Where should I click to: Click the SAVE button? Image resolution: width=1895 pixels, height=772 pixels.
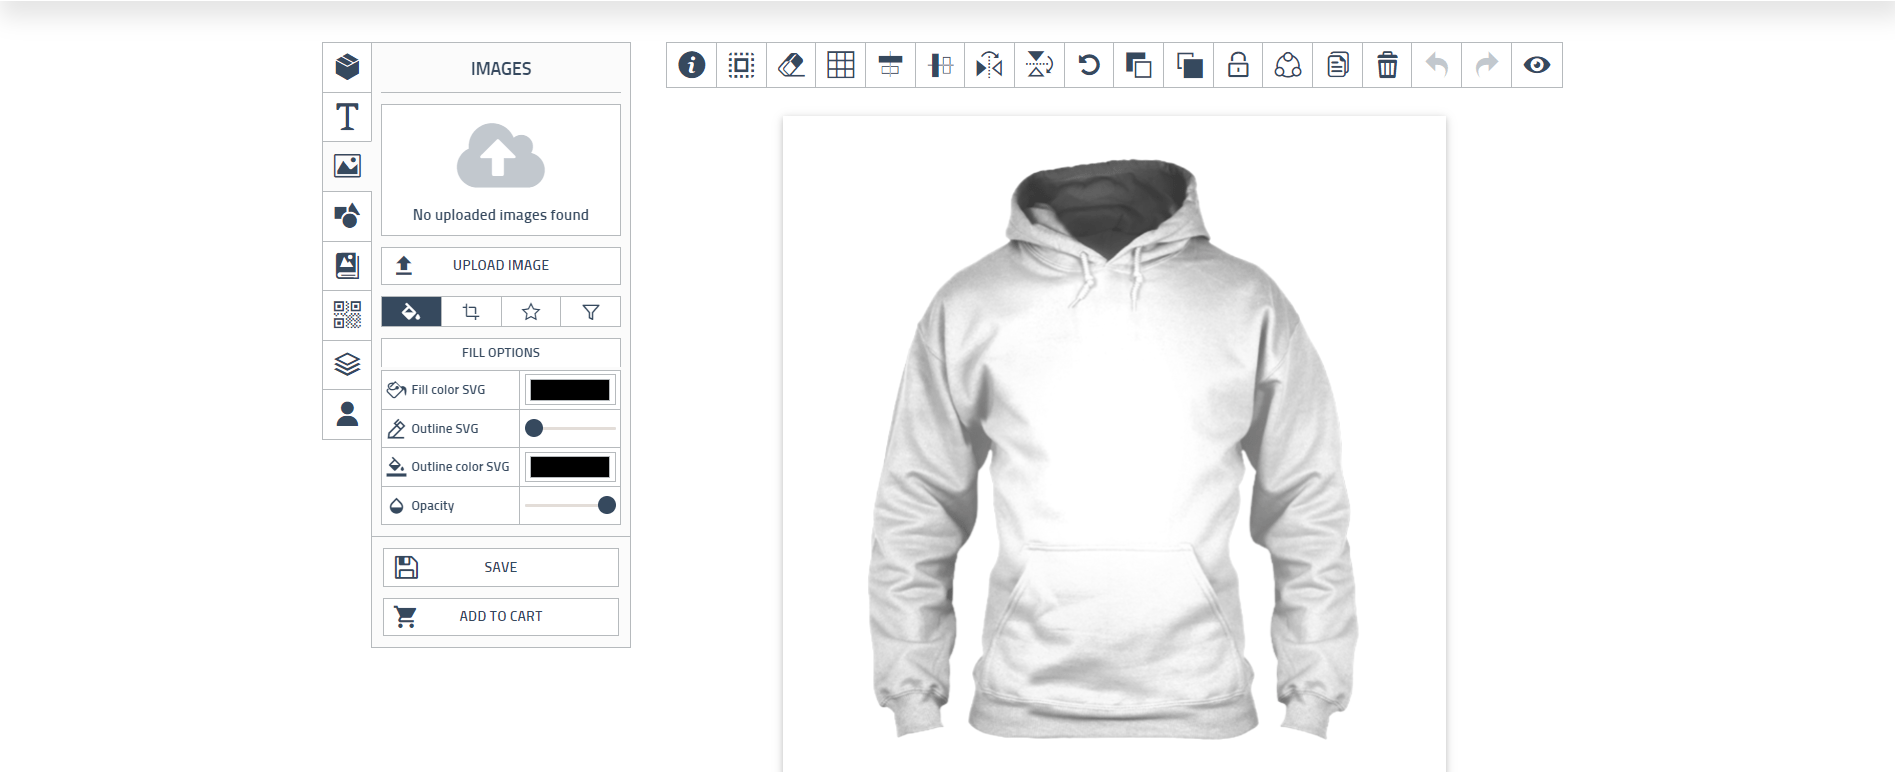tap(501, 567)
